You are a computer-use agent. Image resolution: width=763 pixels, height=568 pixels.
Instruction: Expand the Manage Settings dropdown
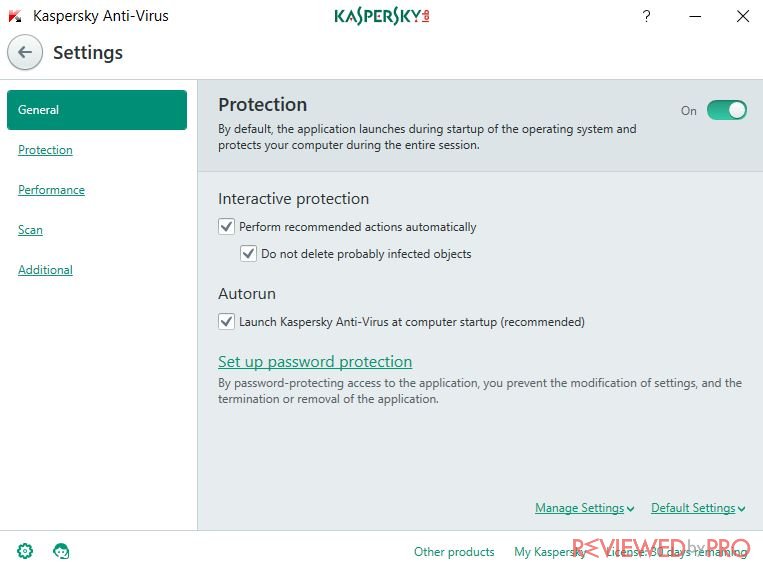tap(584, 508)
